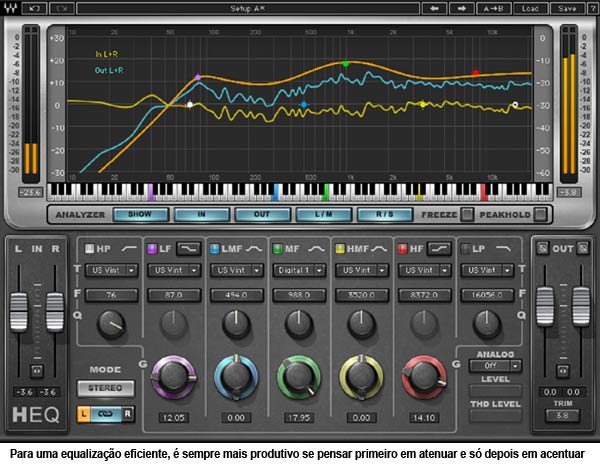Select analyzer R / S button
Image resolution: width=600 pixels, height=465 pixels.
tap(385, 214)
